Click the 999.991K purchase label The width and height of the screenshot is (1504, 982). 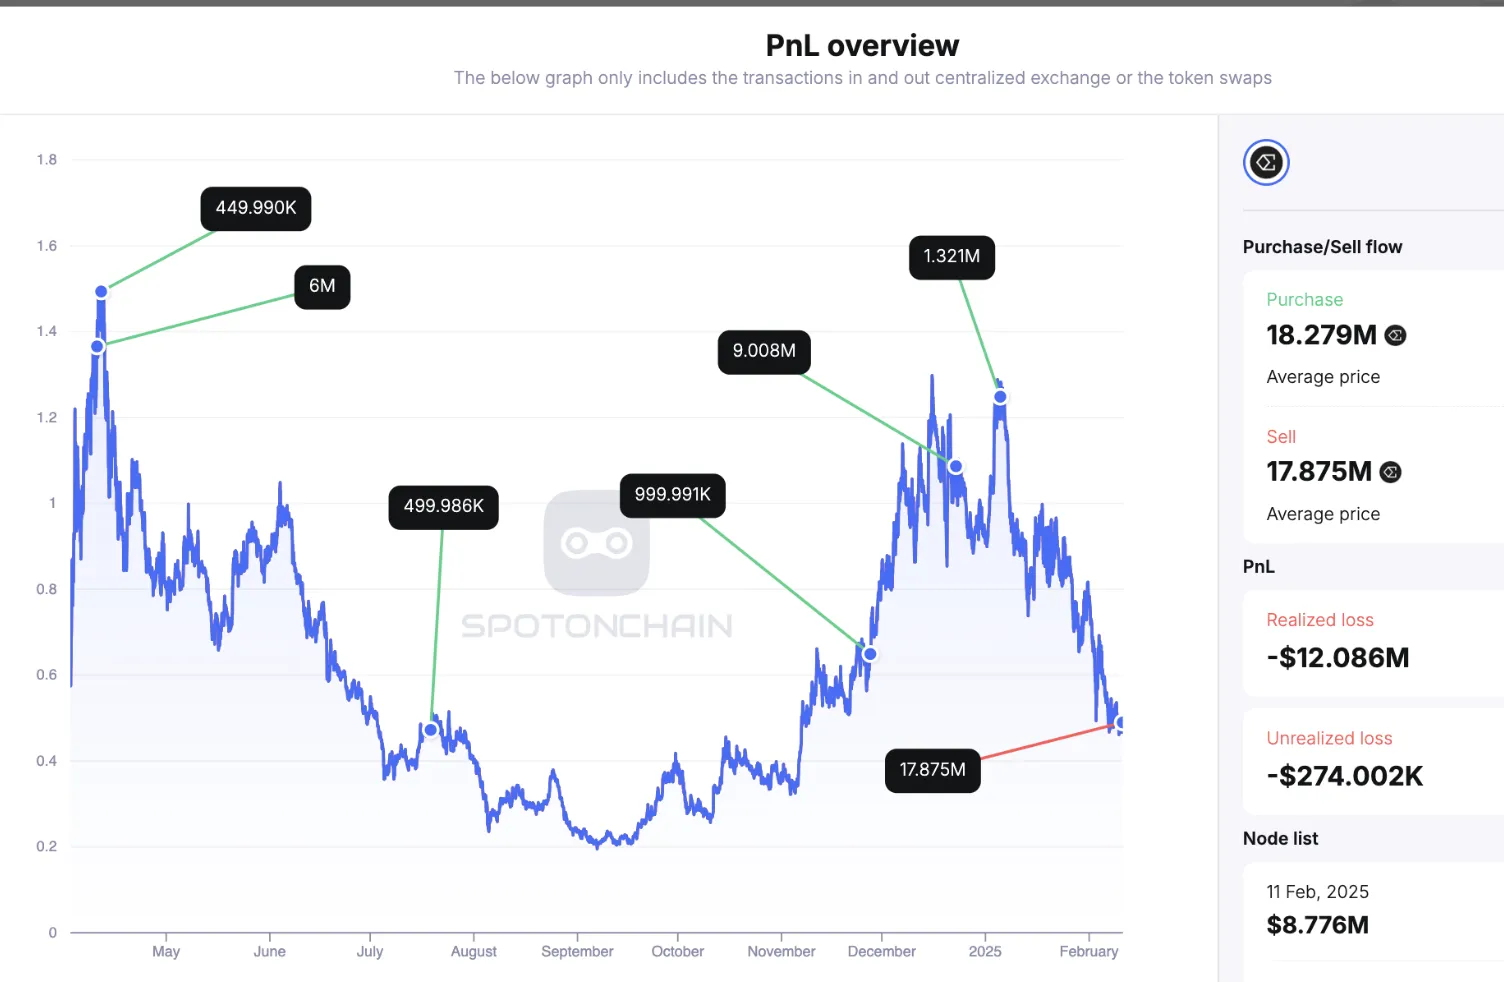click(672, 495)
